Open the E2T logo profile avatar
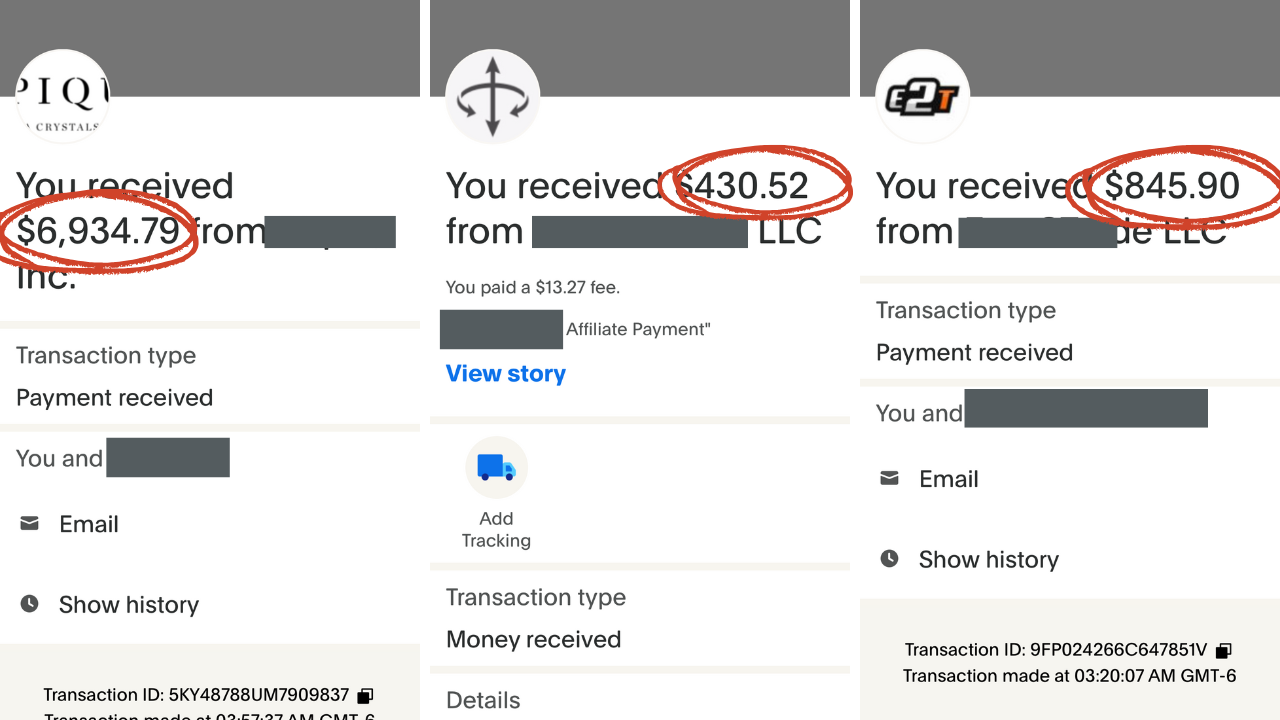 point(922,97)
